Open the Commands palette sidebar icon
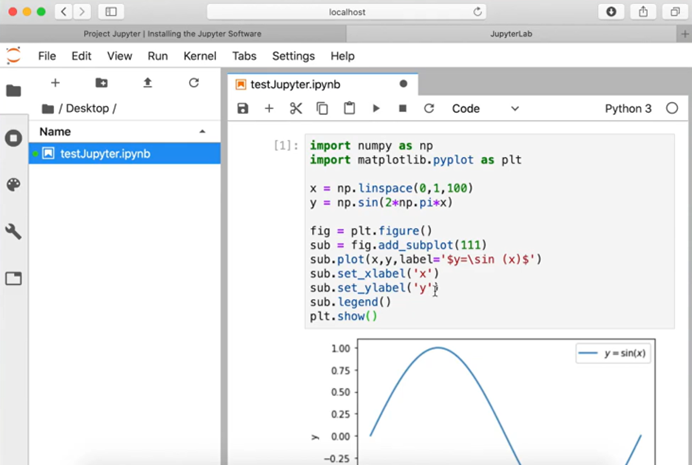692x465 pixels. coord(13,185)
